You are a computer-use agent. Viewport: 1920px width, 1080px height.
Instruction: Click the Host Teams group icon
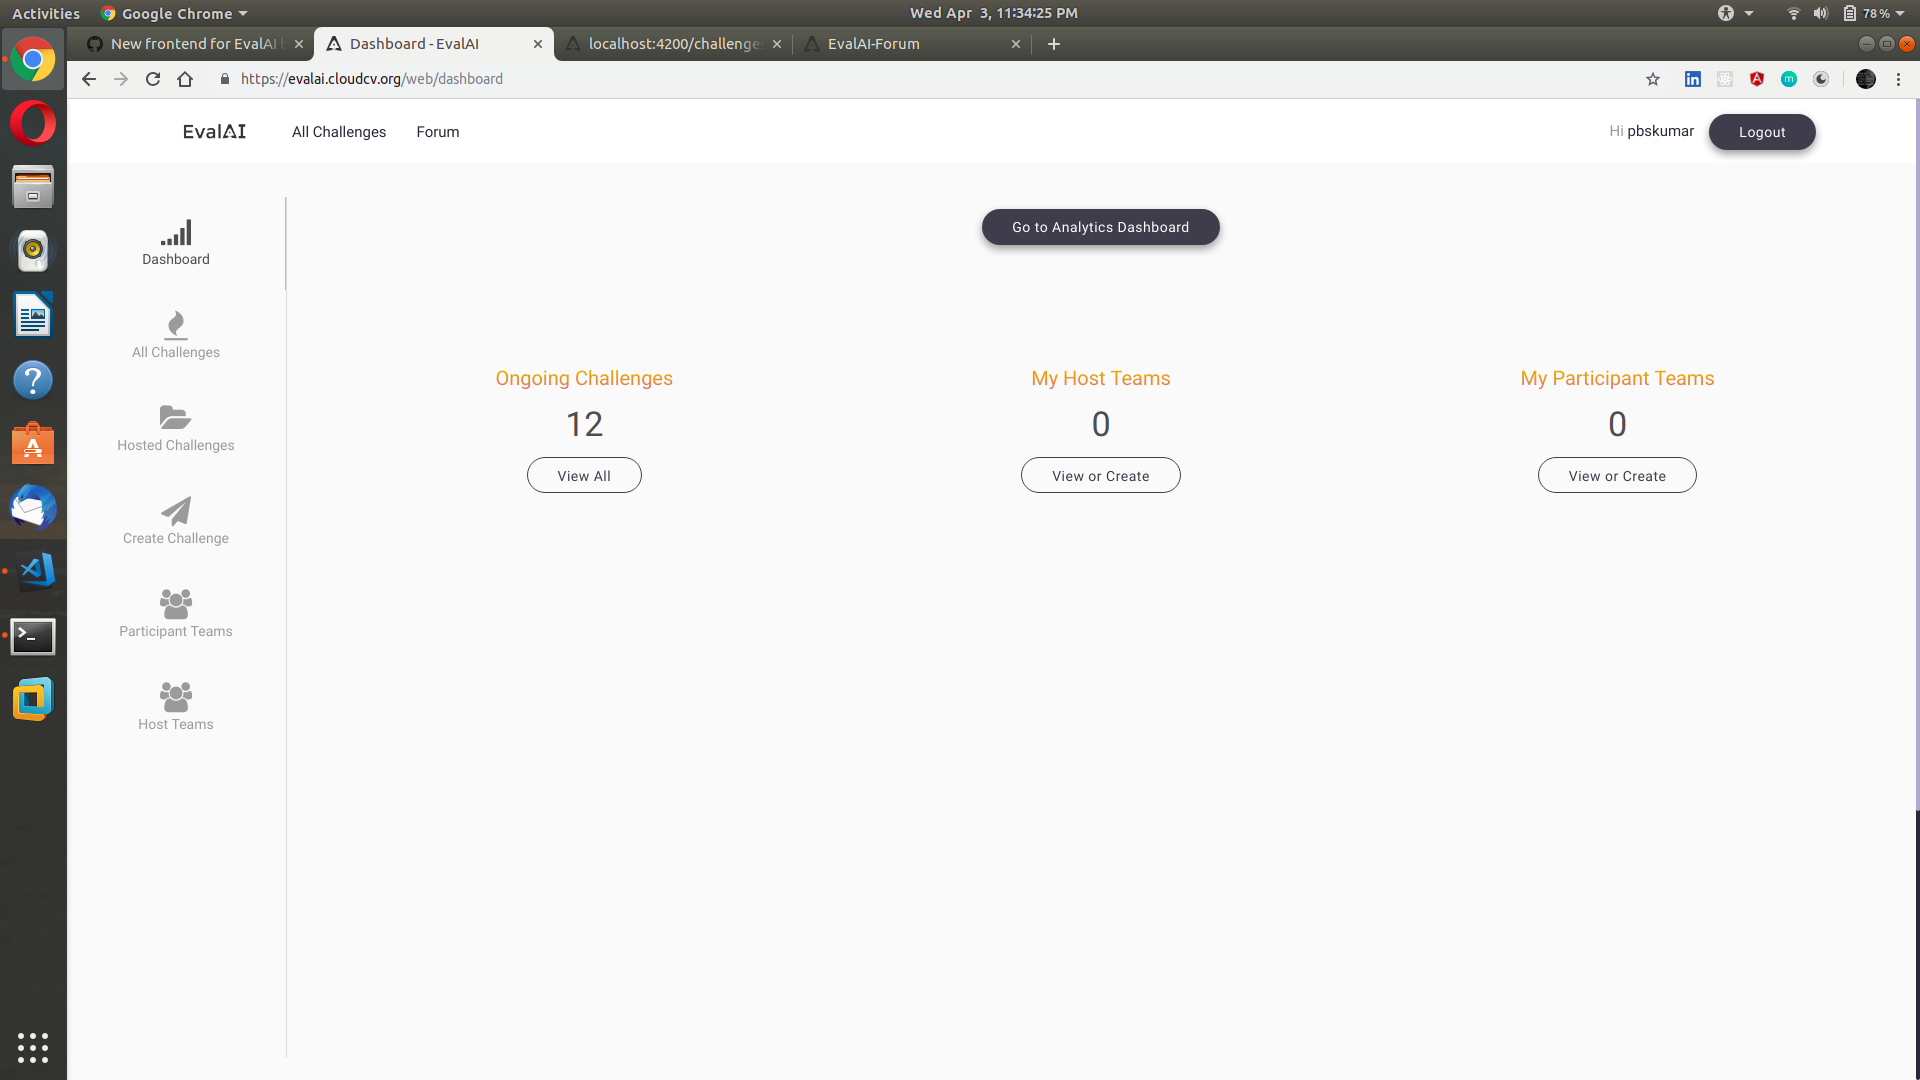(175, 697)
